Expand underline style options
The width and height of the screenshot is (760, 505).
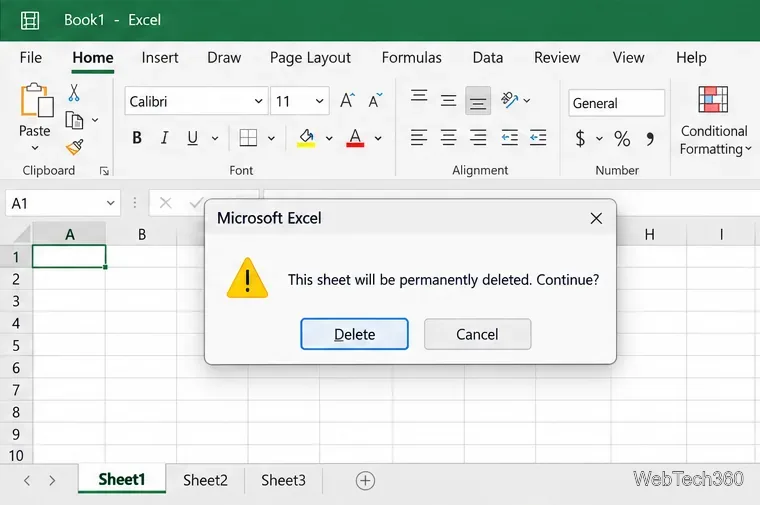click(x=215, y=139)
